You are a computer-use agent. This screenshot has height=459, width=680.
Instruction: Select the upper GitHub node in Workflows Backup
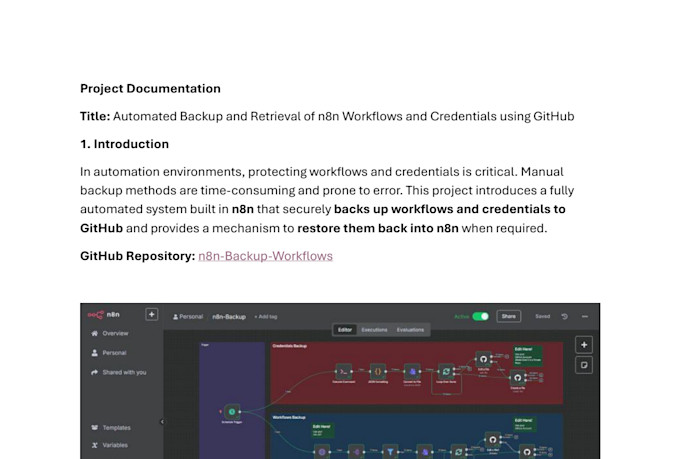coord(493,440)
